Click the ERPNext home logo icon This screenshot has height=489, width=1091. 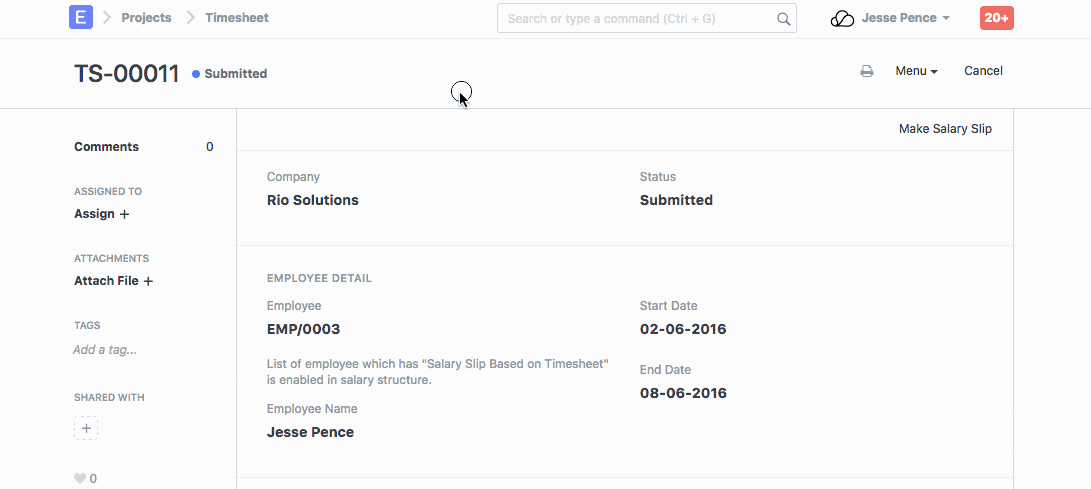pos(81,17)
